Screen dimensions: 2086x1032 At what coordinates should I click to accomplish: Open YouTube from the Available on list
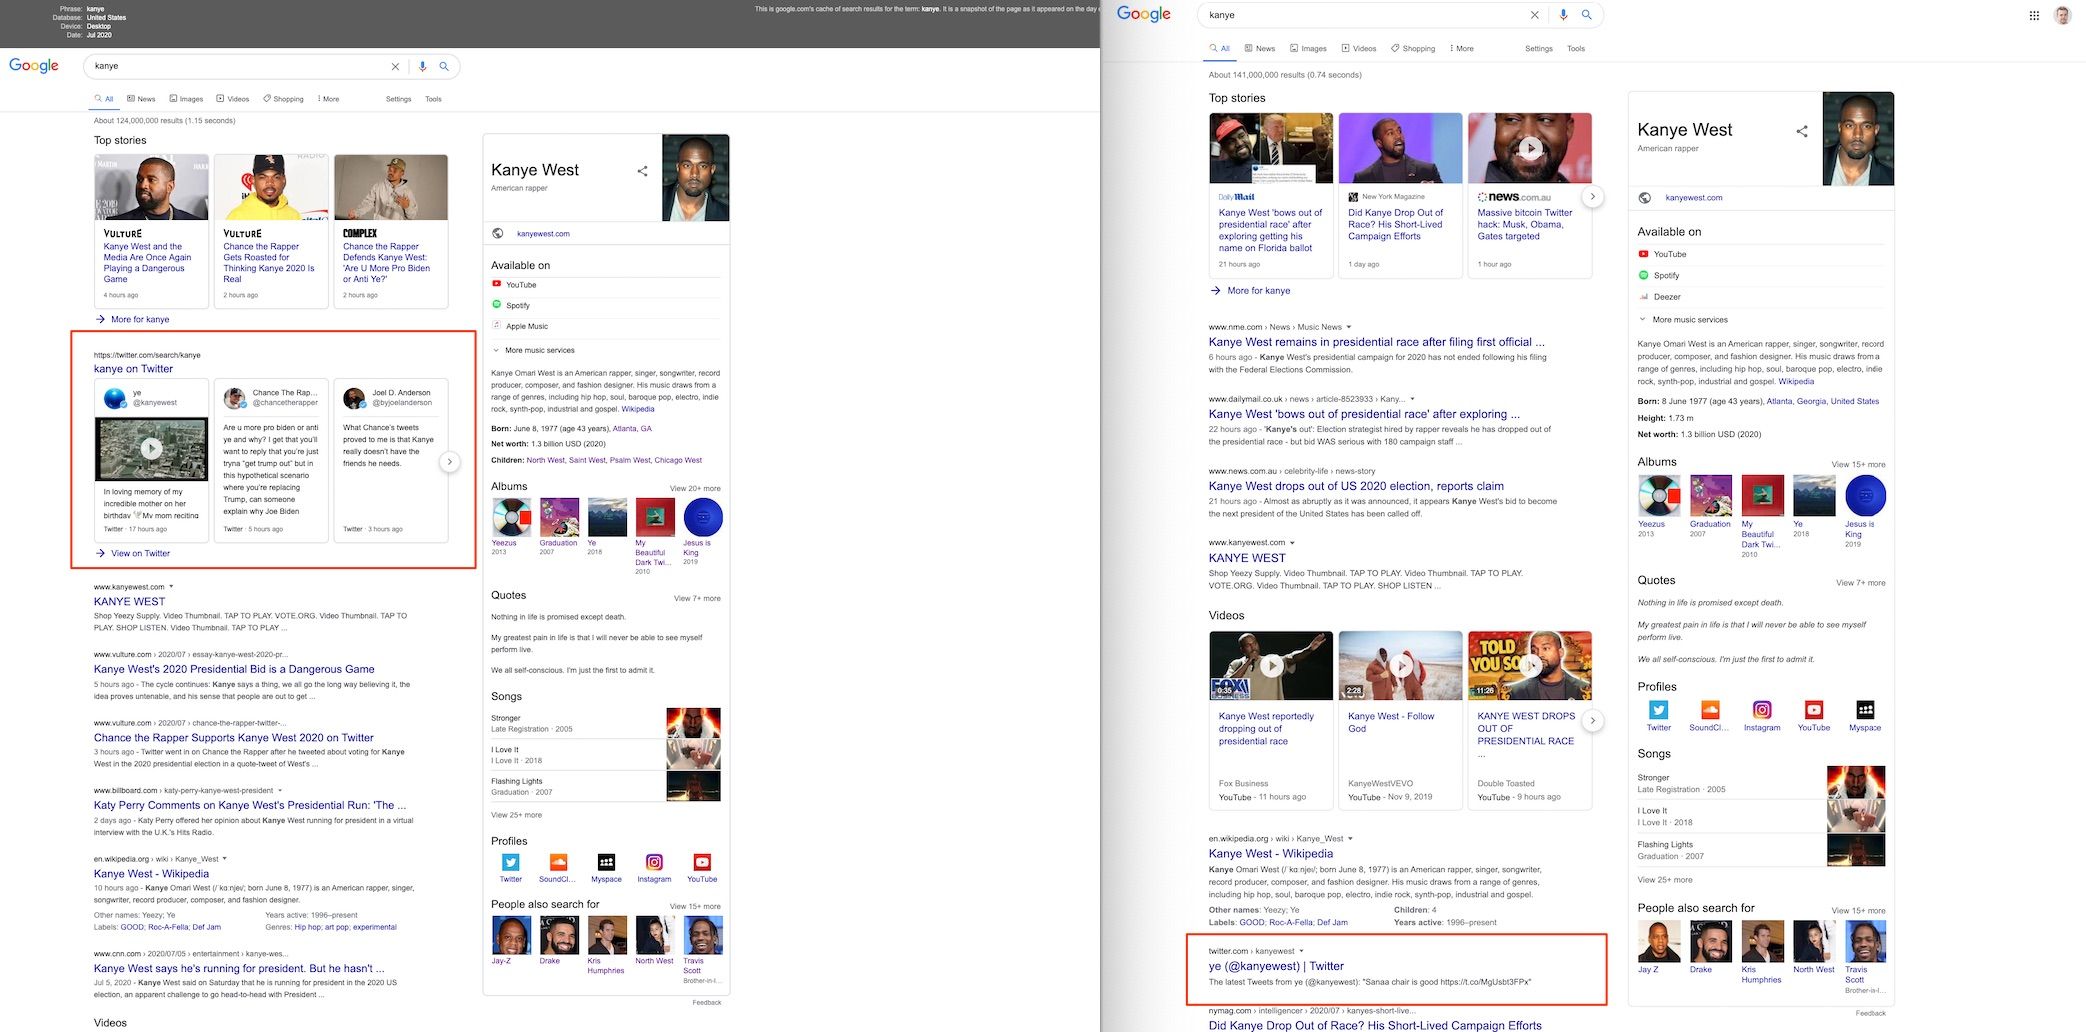coord(1644,254)
